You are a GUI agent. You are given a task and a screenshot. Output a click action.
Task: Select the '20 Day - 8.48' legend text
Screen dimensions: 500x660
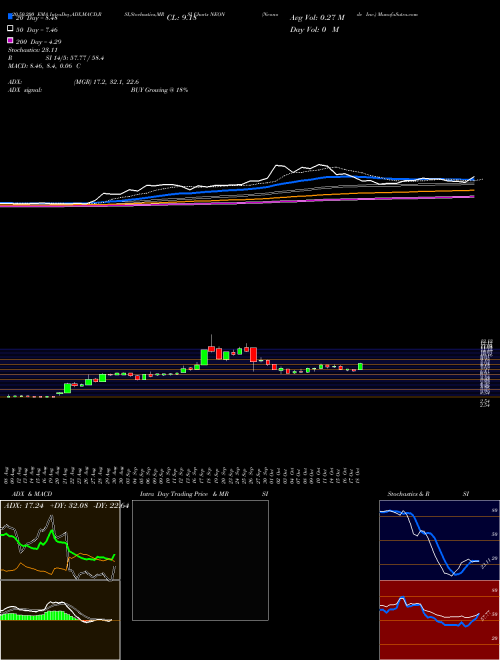point(36,18)
